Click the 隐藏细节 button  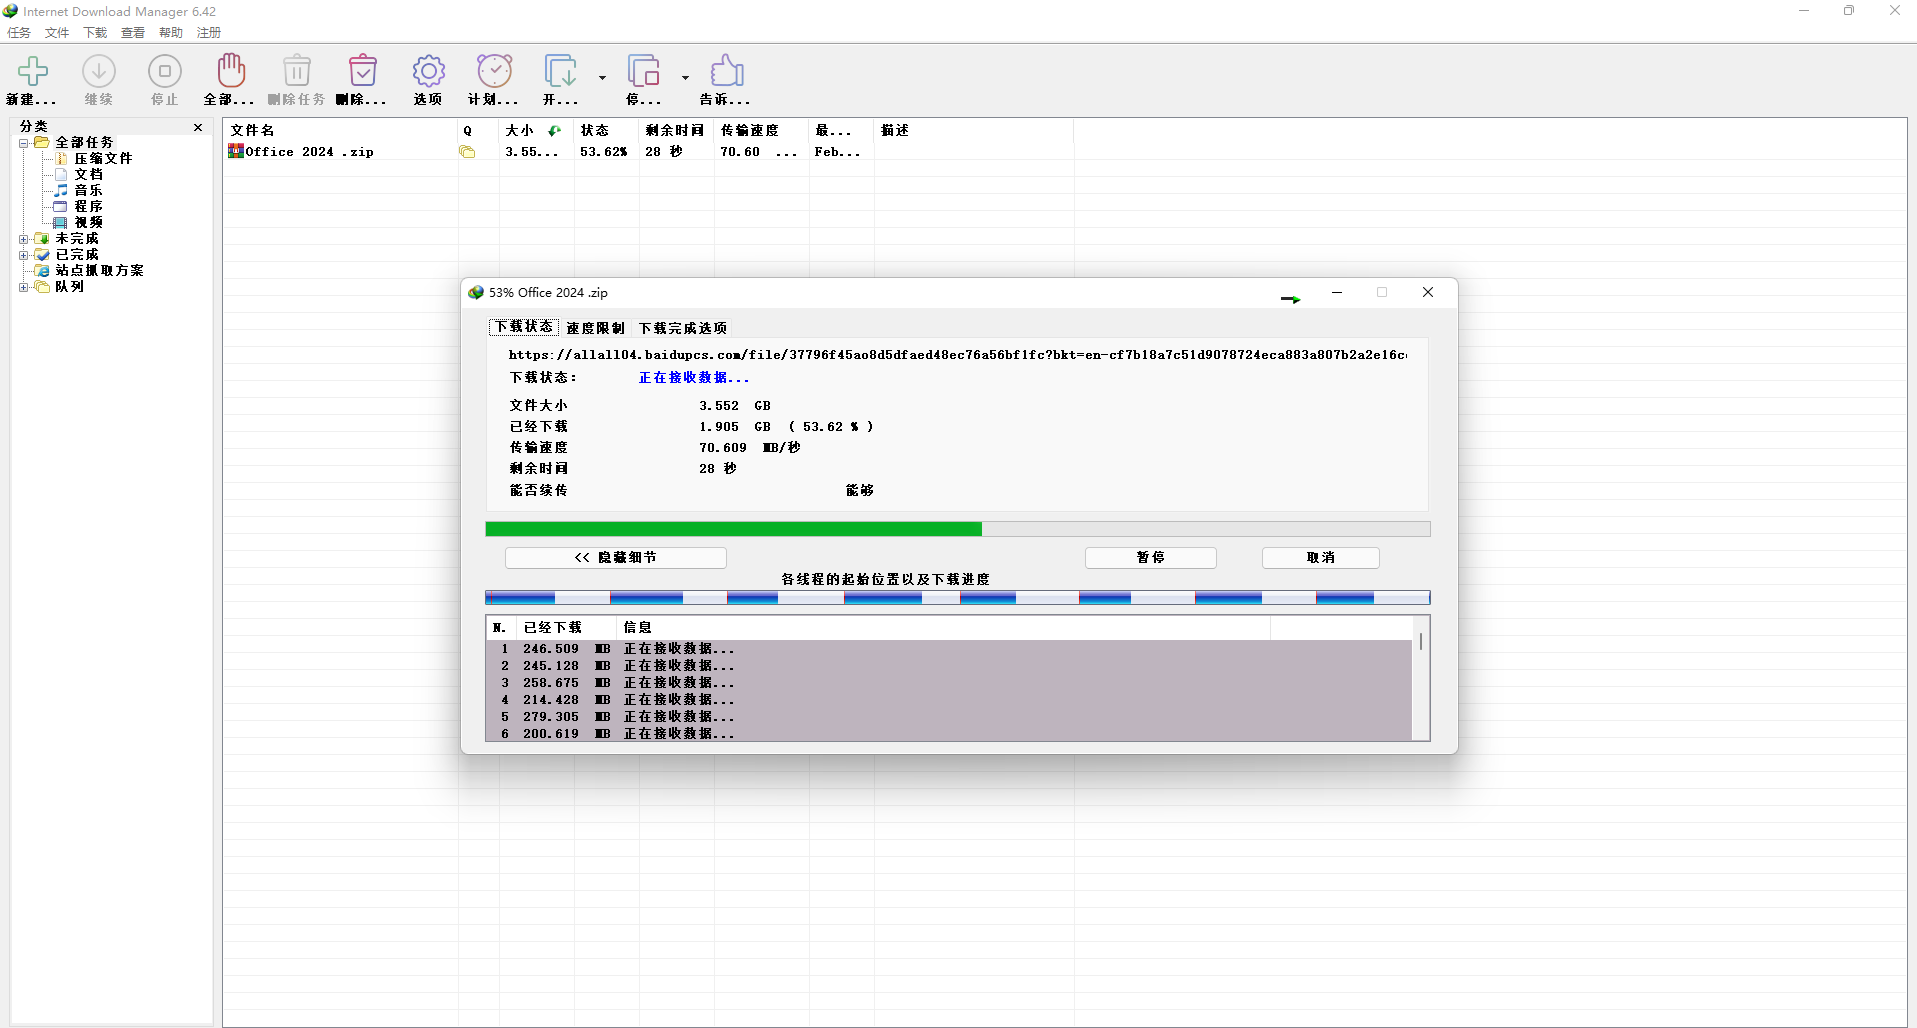click(616, 558)
